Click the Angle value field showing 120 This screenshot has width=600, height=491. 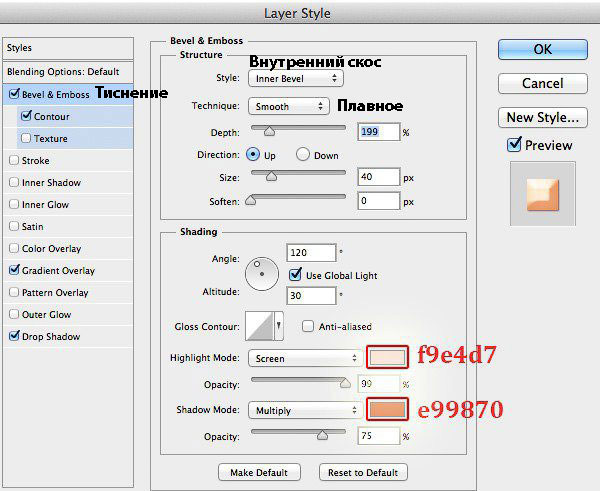tap(311, 253)
